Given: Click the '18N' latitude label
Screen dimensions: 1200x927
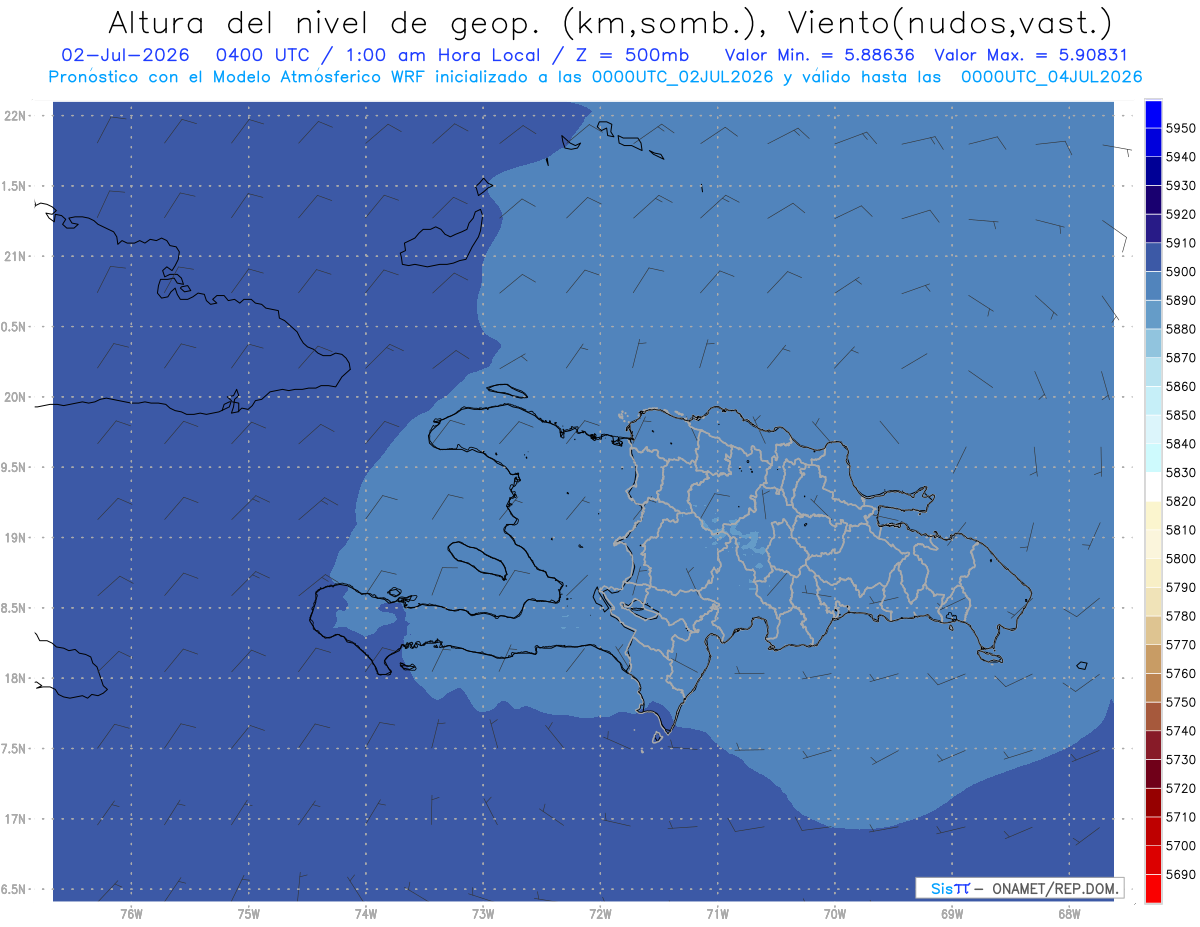Looking at the screenshot, I should click(15, 679).
